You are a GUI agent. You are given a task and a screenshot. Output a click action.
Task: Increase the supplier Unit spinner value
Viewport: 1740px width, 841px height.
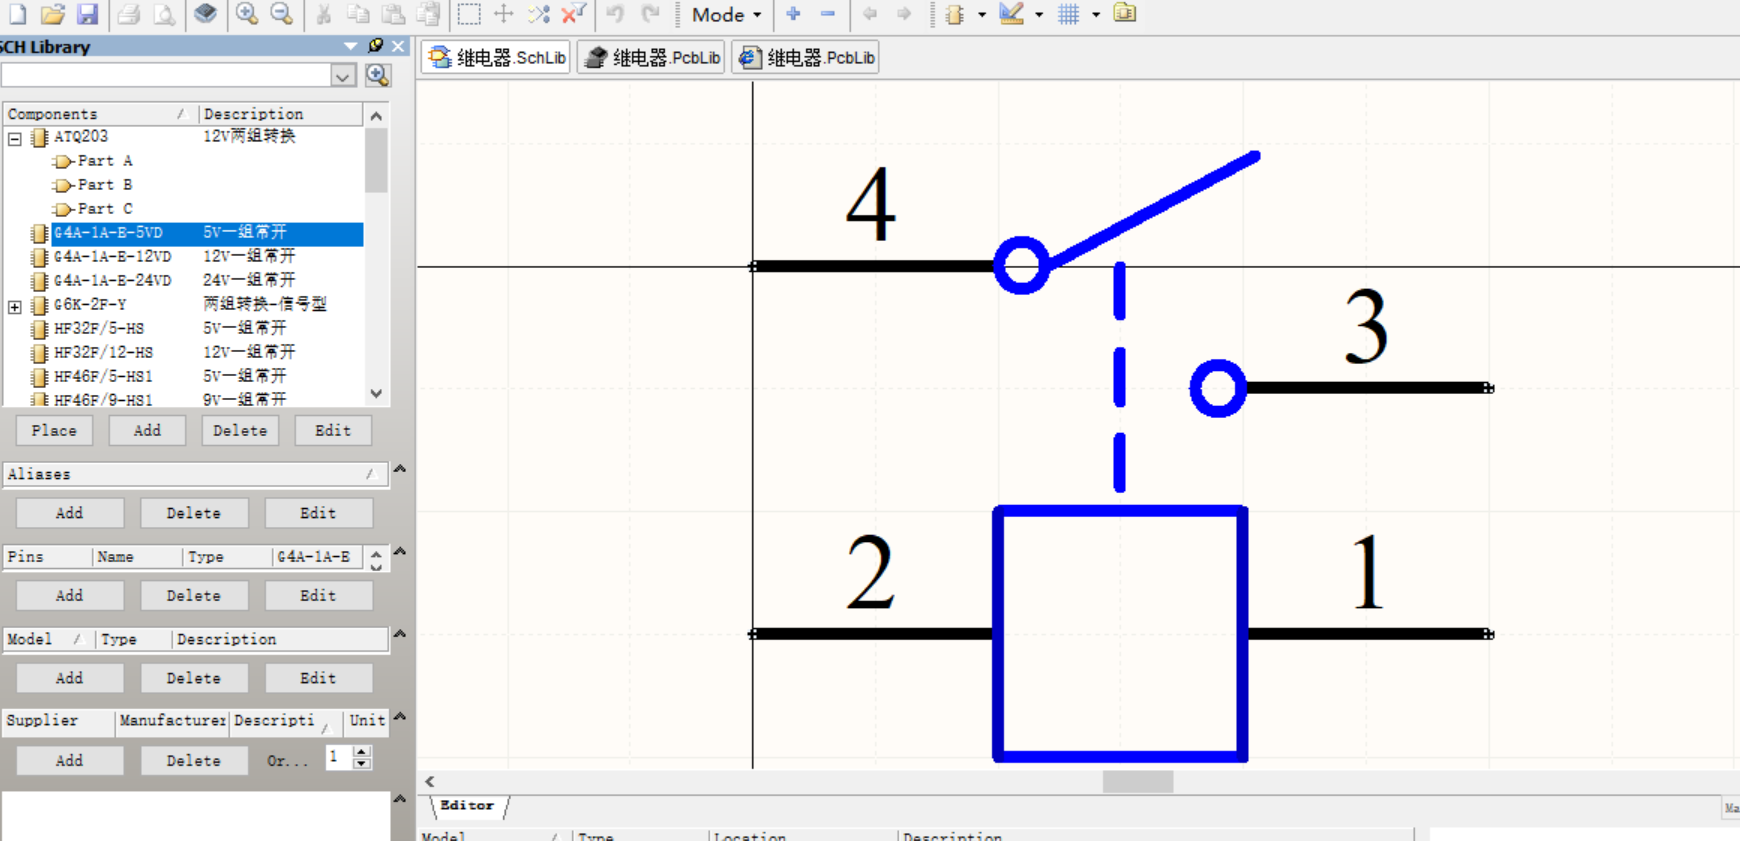coord(362,751)
